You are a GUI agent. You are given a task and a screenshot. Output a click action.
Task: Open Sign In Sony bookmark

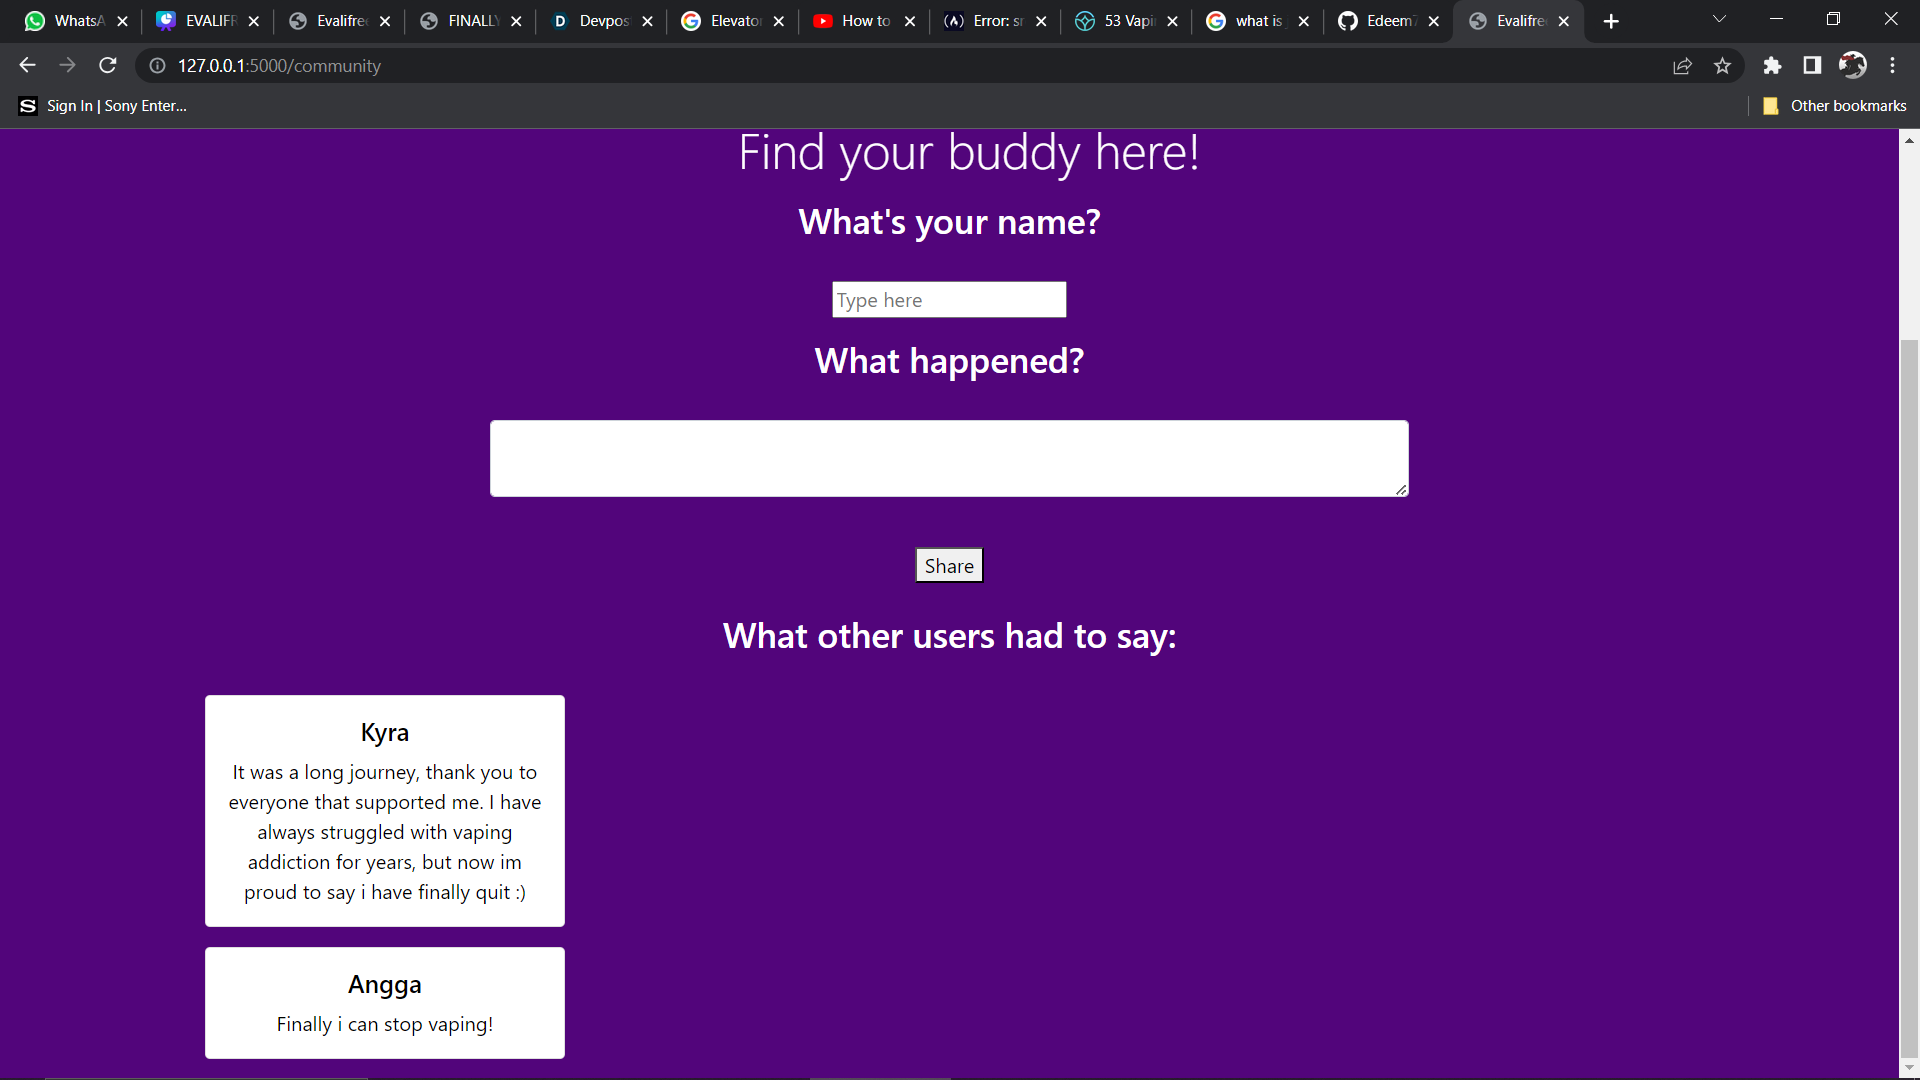pos(103,106)
